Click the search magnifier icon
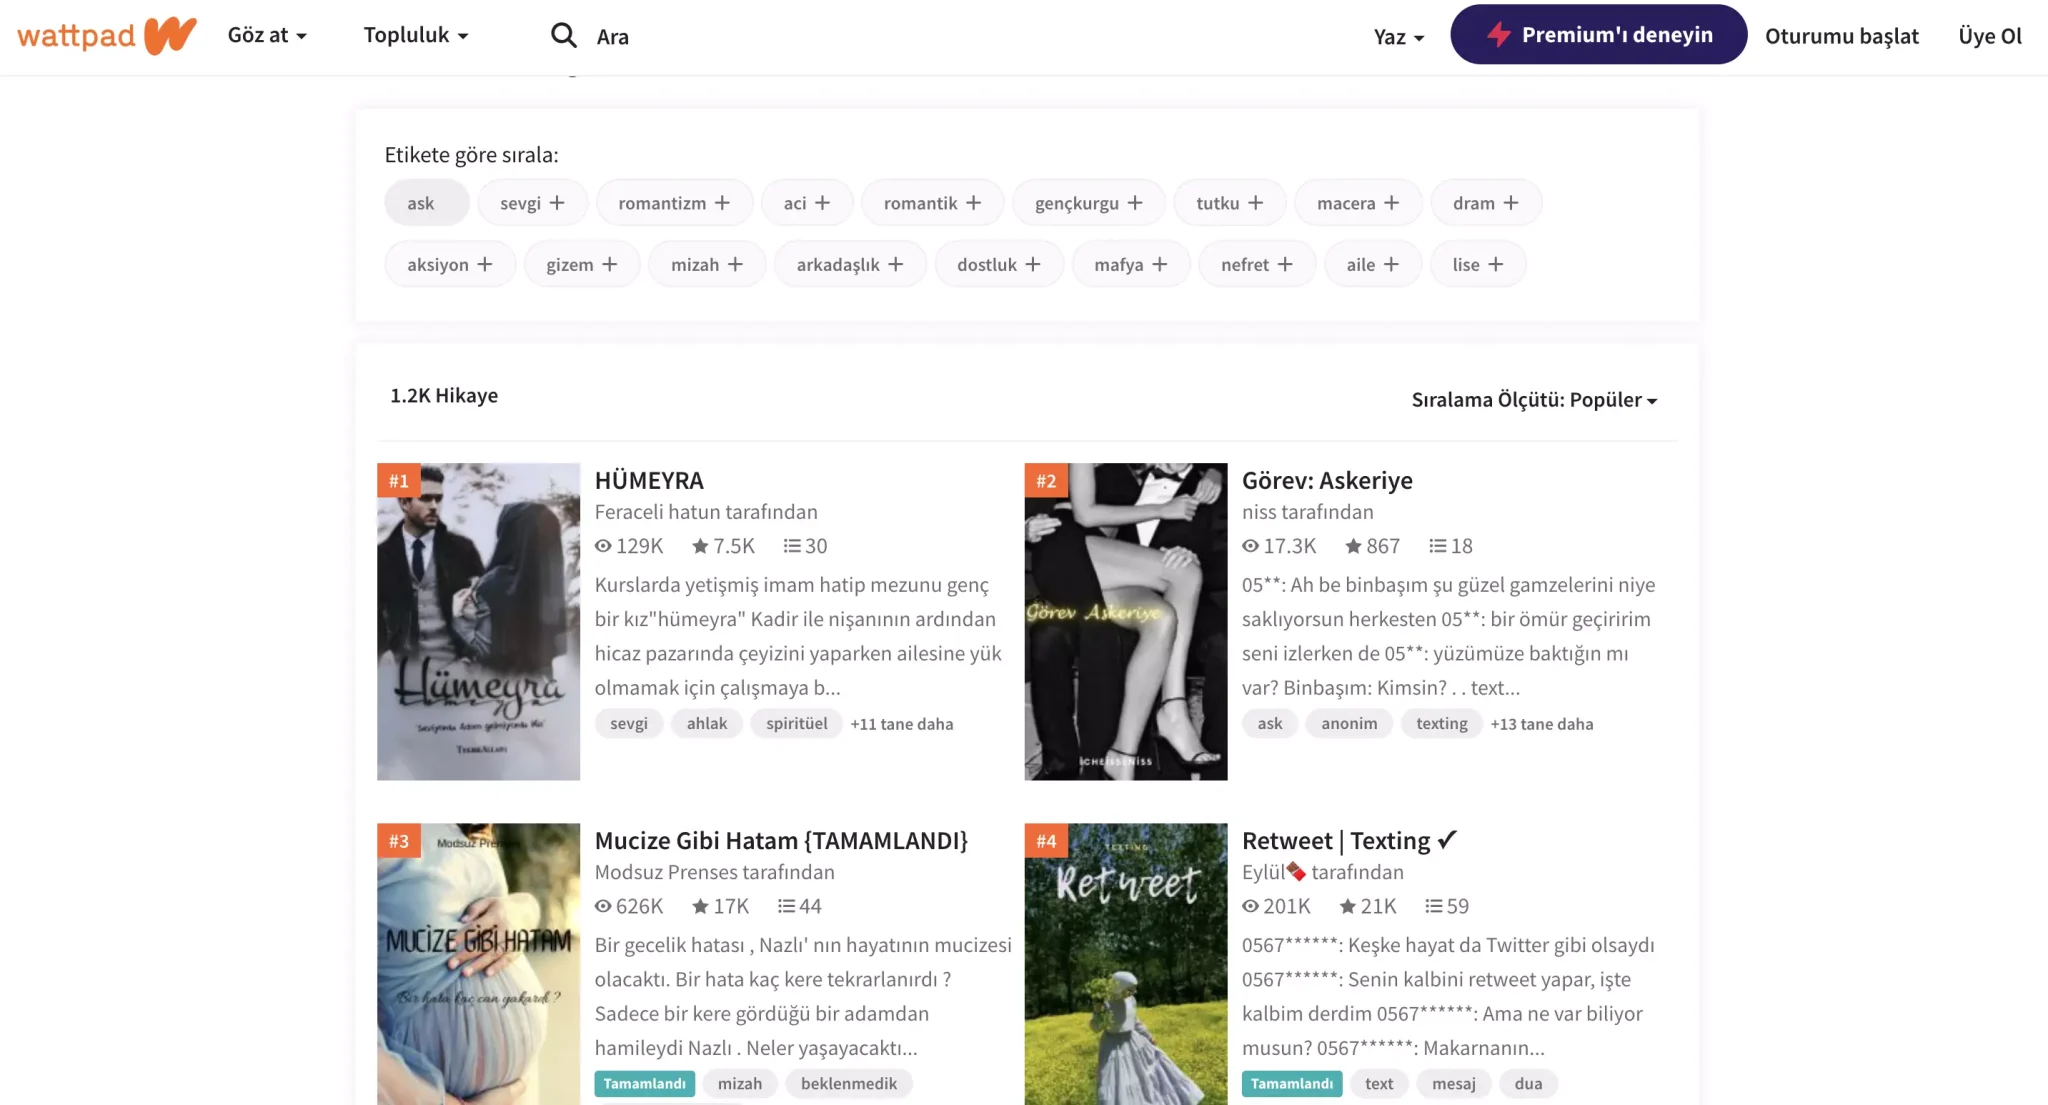The width and height of the screenshot is (2048, 1105). tap(563, 36)
